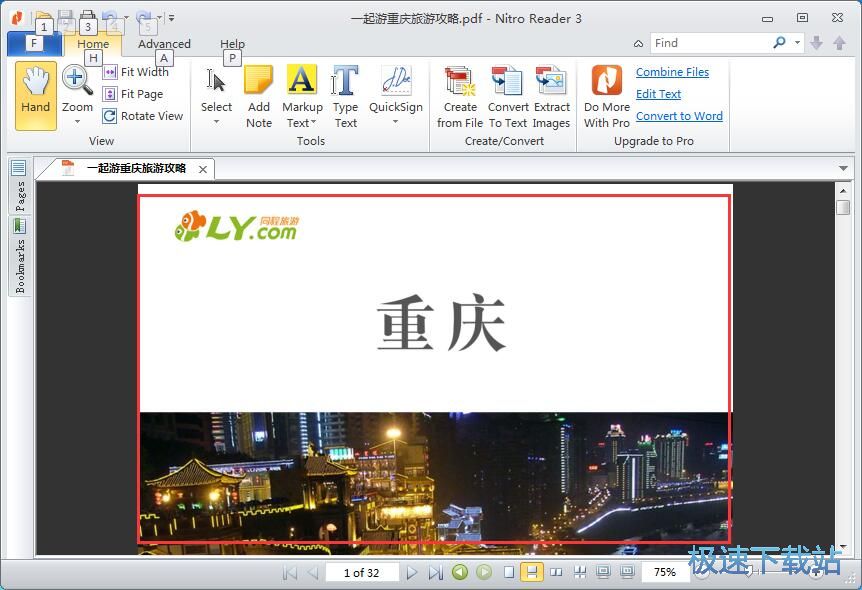Click the Convert to Word link
The height and width of the screenshot is (590, 862).
(680, 116)
